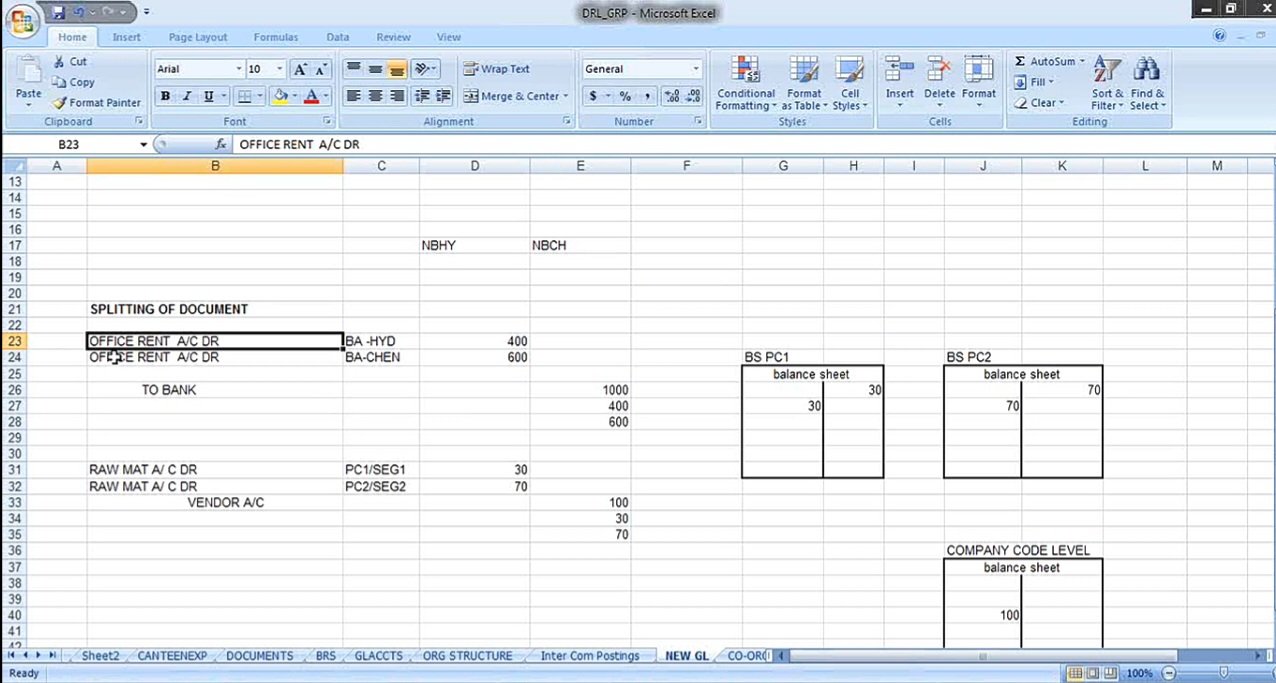This screenshot has width=1276, height=683.
Task: Click Insert cells button
Action: (x=899, y=83)
